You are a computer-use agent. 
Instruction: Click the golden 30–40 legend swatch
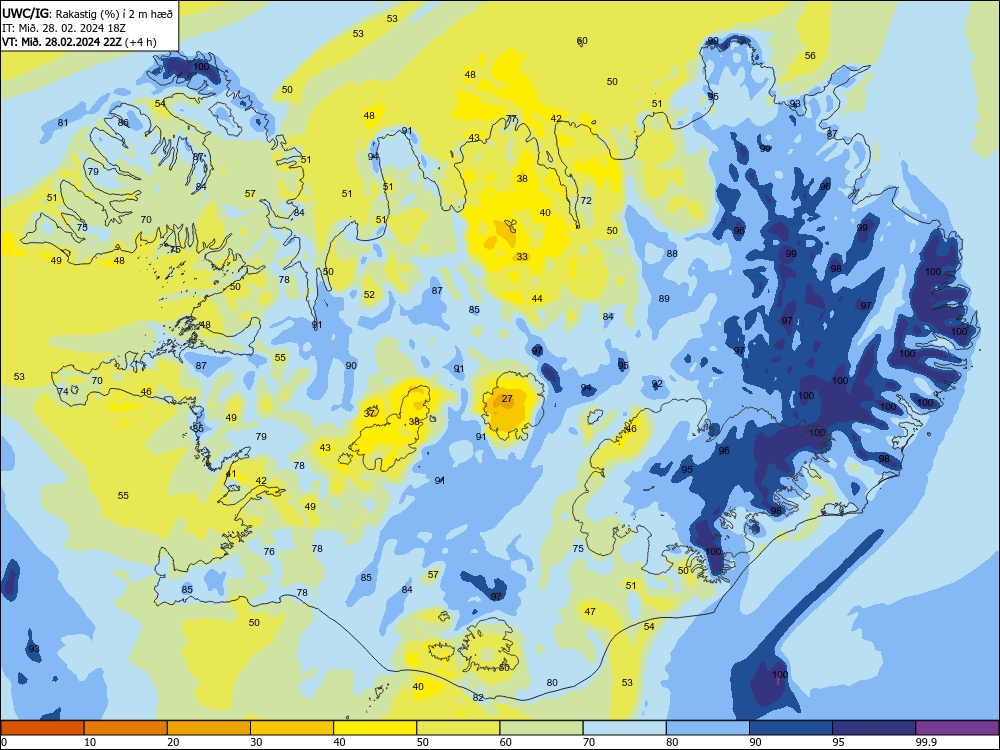tap(292, 728)
